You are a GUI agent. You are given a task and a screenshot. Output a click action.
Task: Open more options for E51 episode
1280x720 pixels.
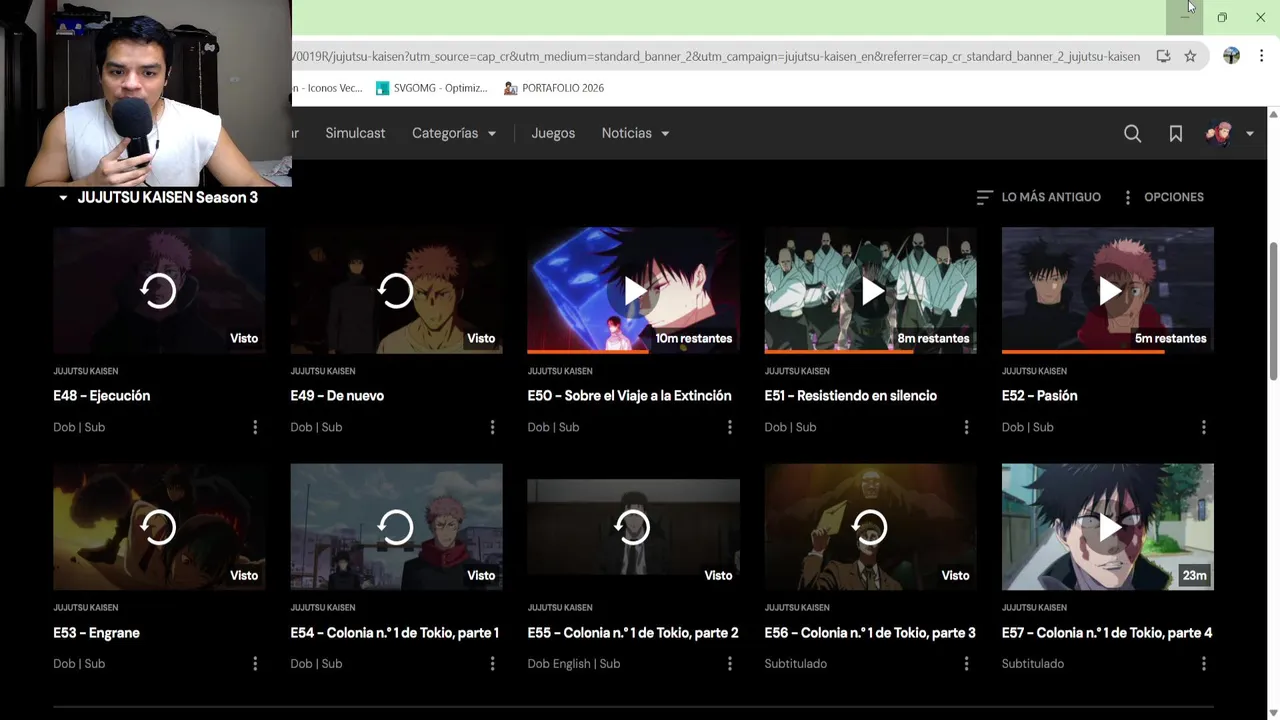click(x=966, y=427)
